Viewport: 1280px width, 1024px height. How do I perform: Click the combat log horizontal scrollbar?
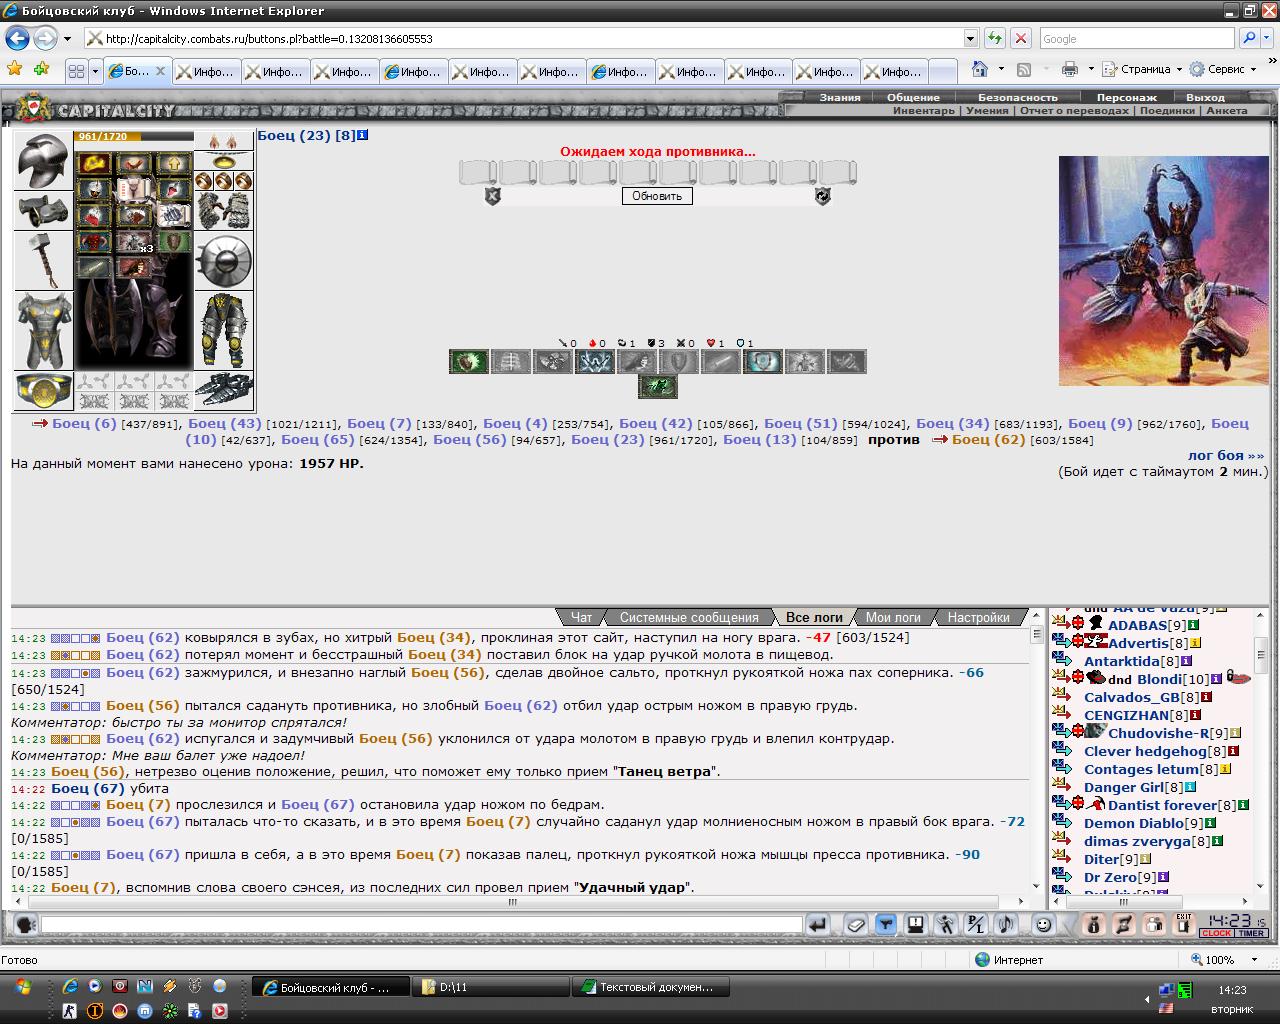(520, 901)
